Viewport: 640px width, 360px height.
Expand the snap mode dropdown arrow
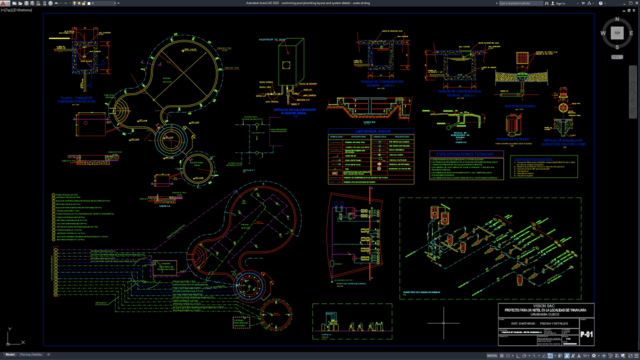tap(513, 356)
